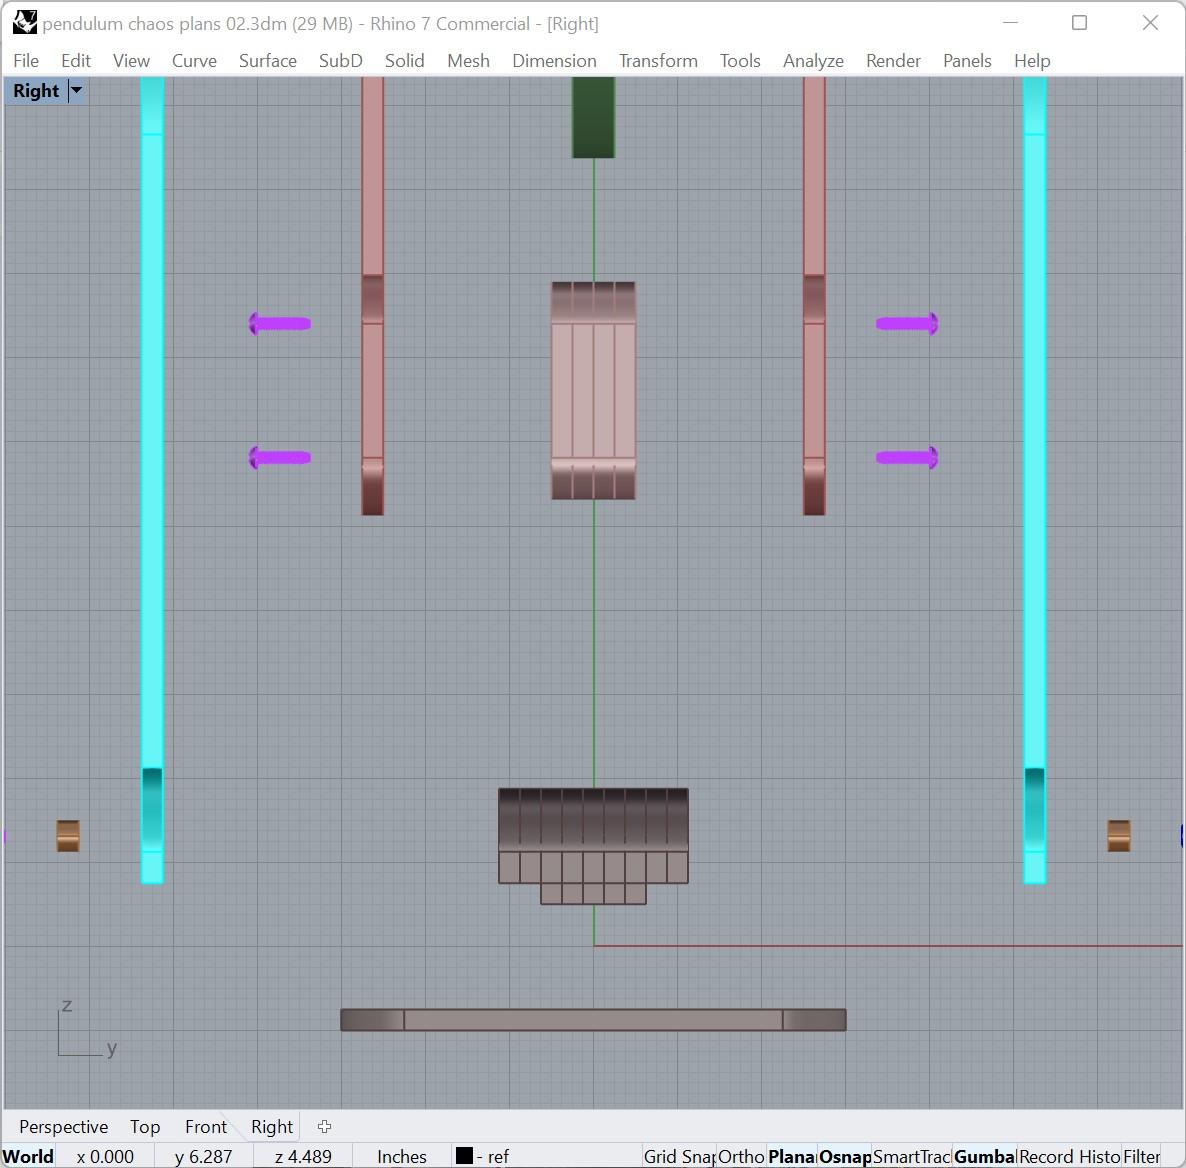Toggle Gumball in the status bar
This screenshot has width=1186, height=1168.
tap(984, 1157)
